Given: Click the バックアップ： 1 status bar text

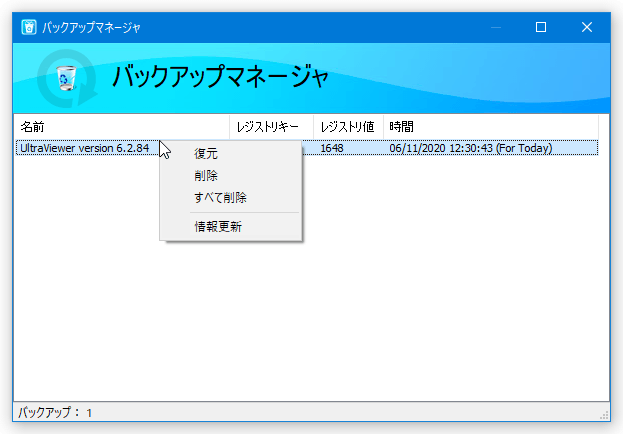Looking at the screenshot, I should pyautogui.click(x=55, y=413).
